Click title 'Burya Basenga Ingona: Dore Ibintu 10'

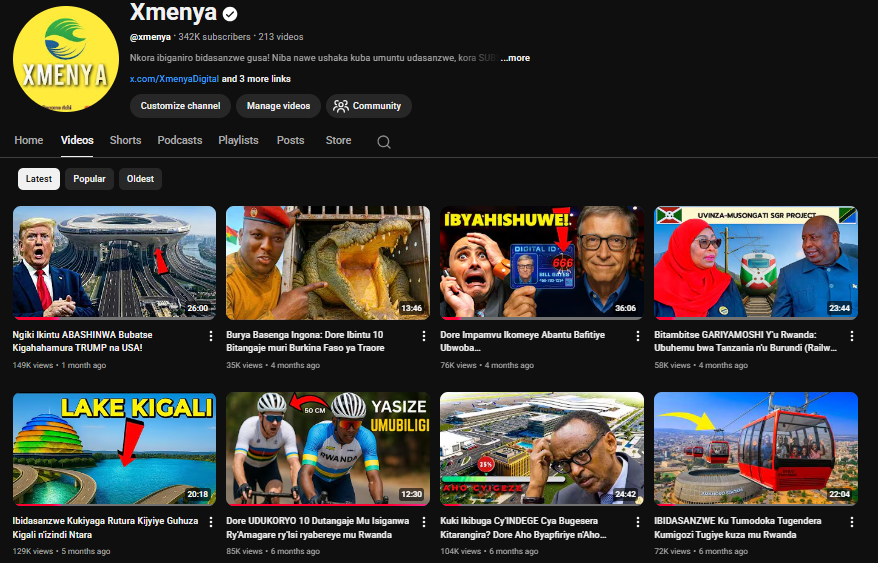305,341
